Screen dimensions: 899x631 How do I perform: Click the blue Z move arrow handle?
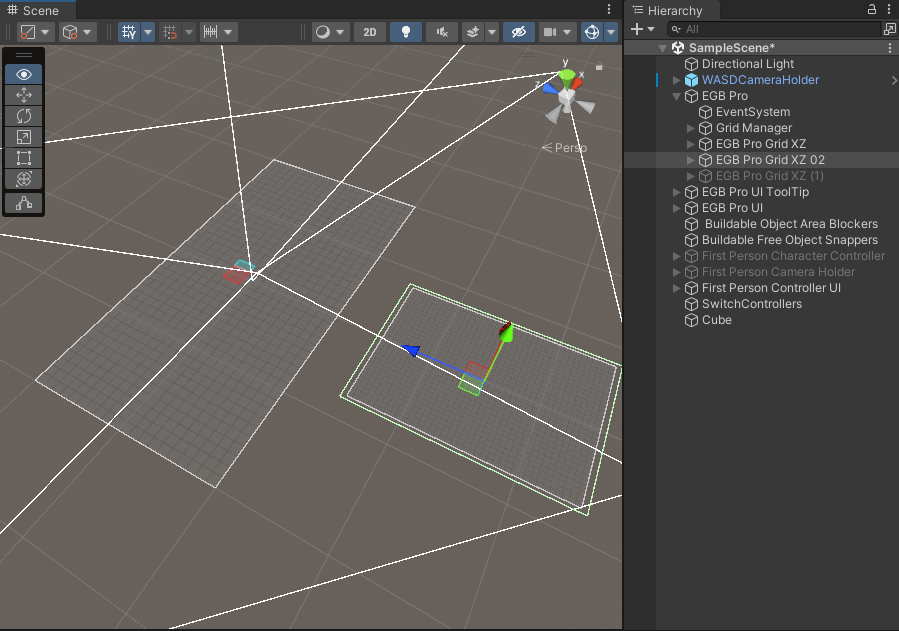[411, 350]
